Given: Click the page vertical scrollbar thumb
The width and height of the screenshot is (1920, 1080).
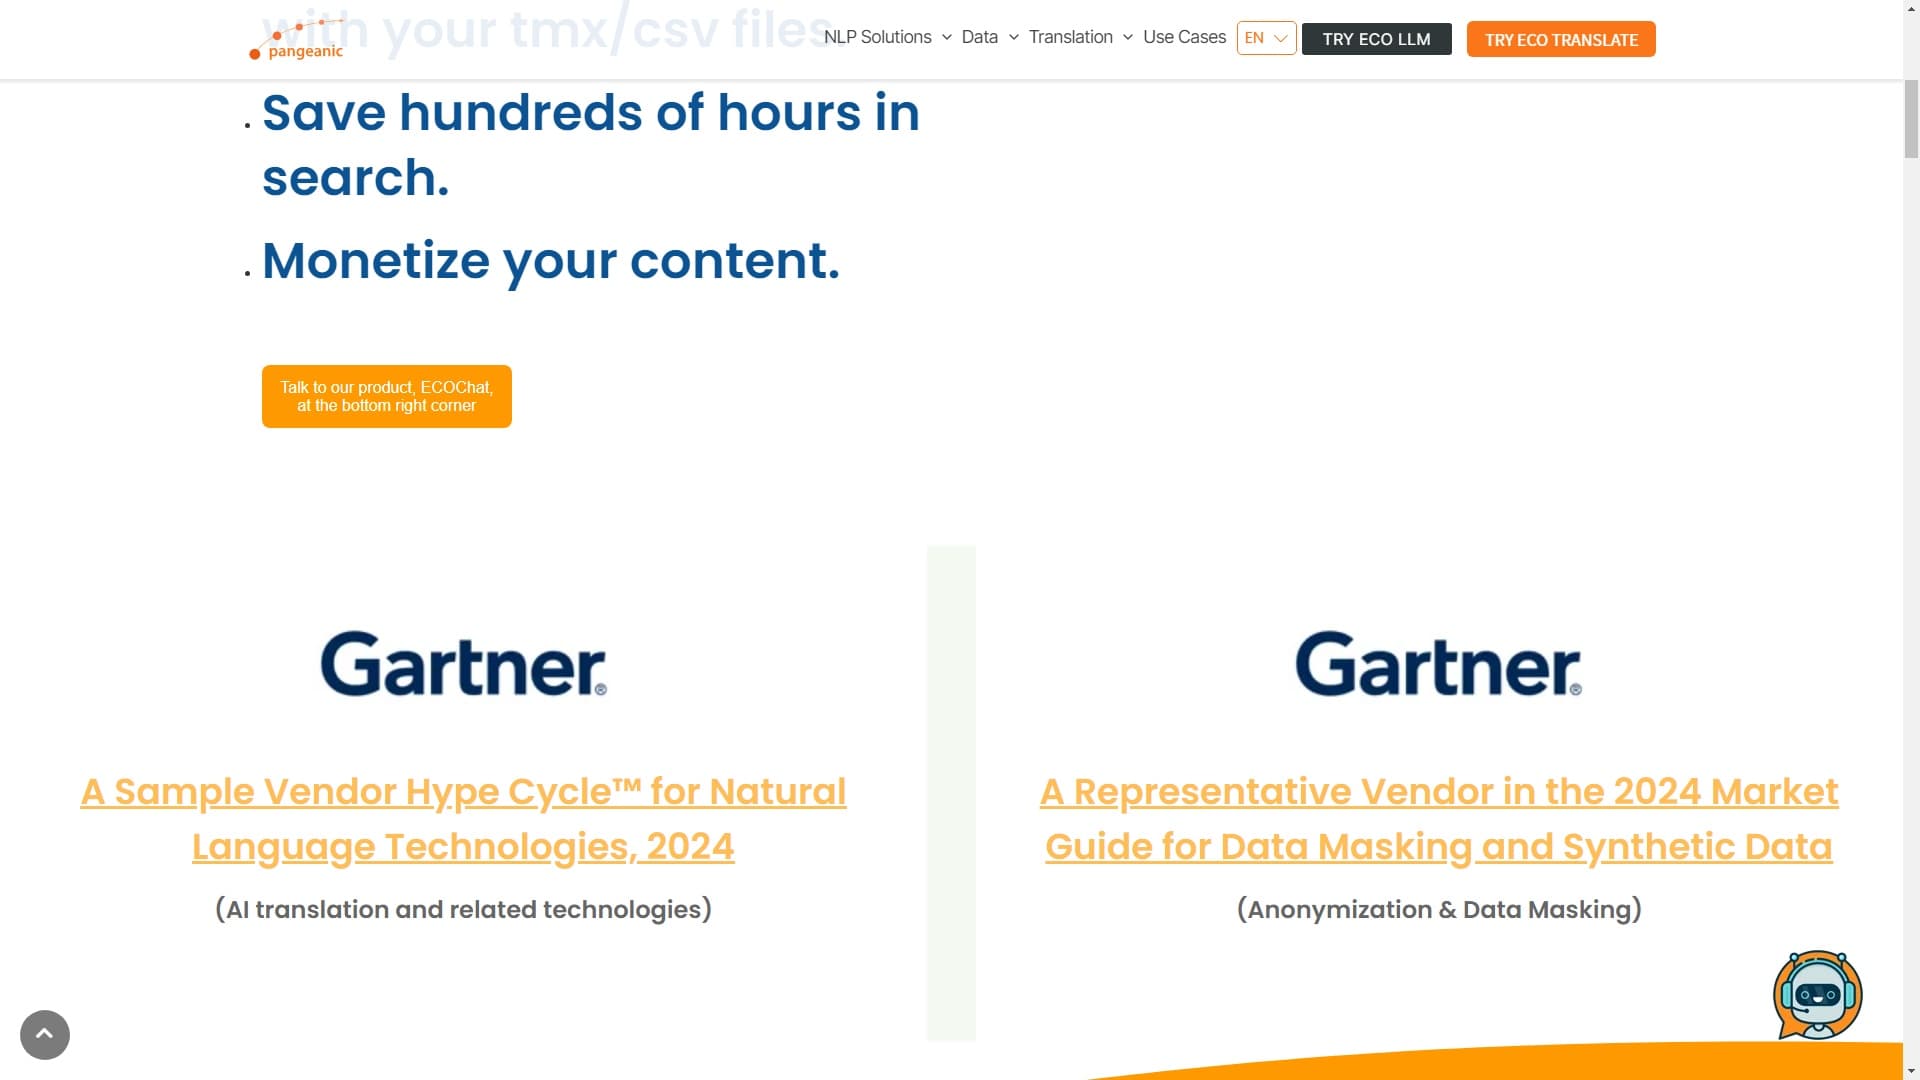Looking at the screenshot, I should pyautogui.click(x=1911, y=118).
